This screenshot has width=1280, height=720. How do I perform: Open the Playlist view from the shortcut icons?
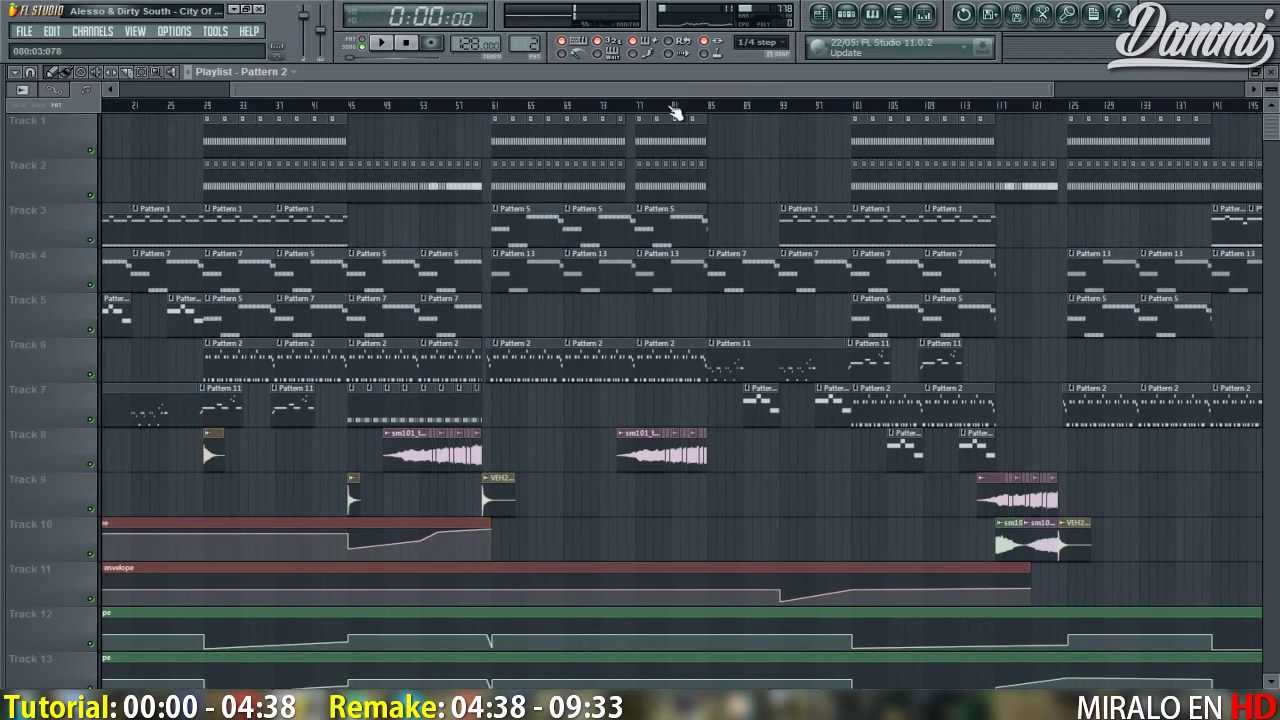(x=821, y=14)
